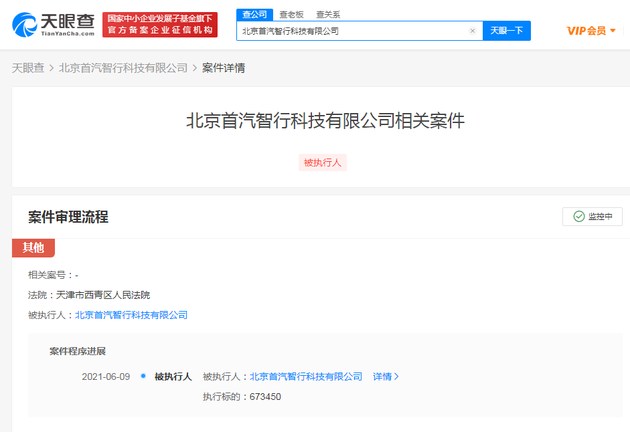Click the 2021-06-09 date text

click(106, 377)
